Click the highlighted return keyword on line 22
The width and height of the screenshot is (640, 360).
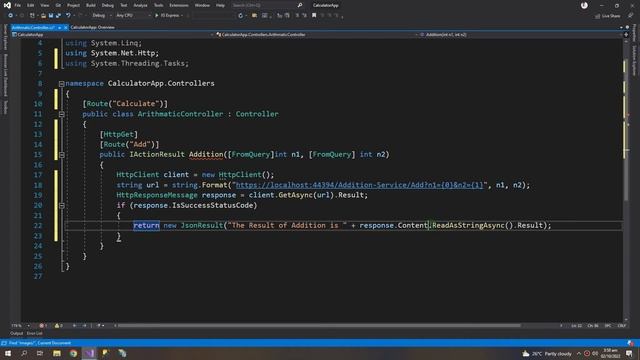click(146, 225)
